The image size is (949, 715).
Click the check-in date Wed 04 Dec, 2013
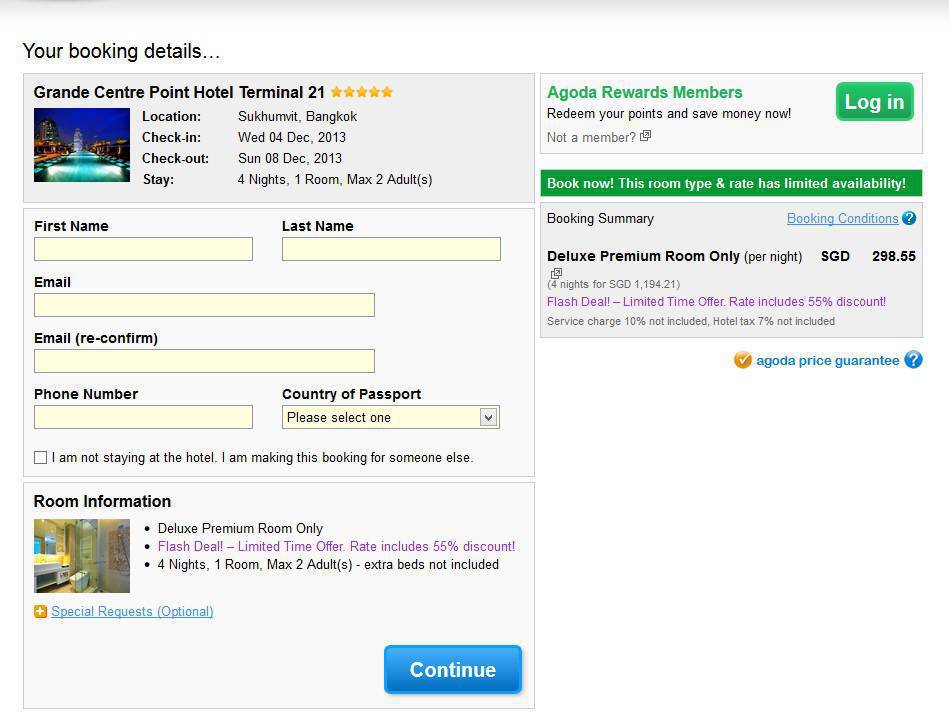point(292,137)
